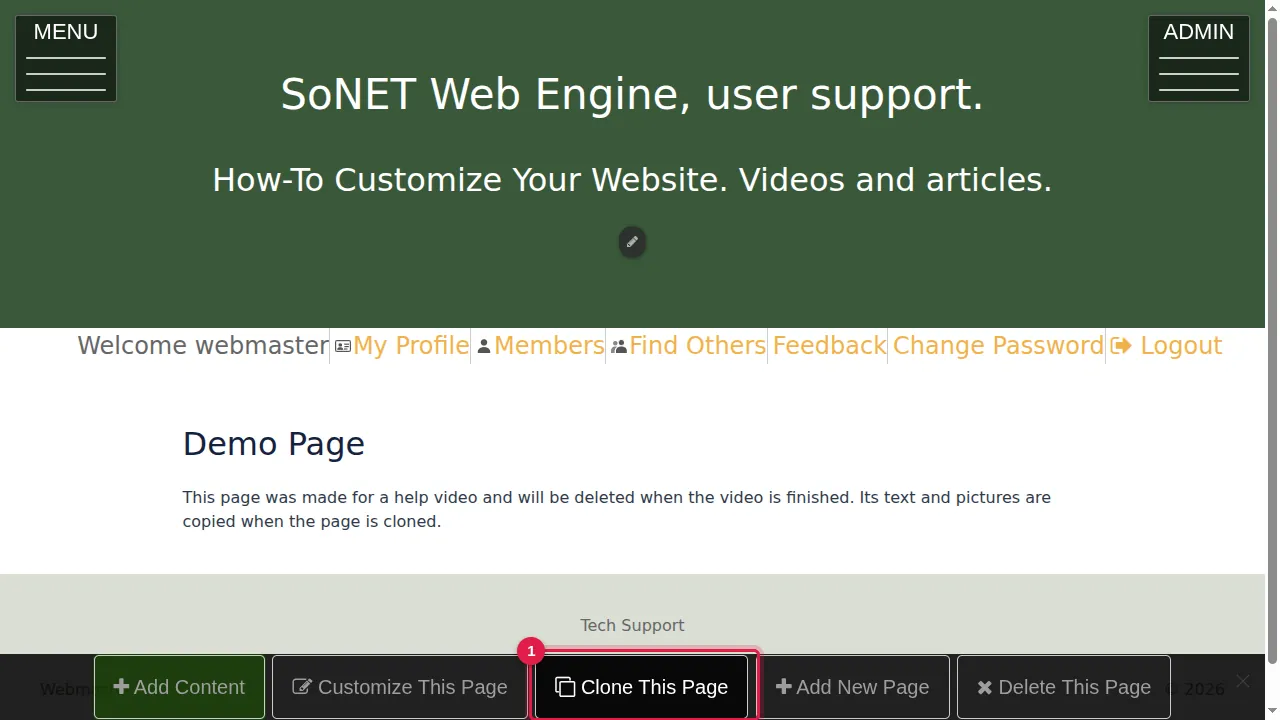
Task: Click the "SoNET Web Engine, user support." title
Action: pos(632,94)
